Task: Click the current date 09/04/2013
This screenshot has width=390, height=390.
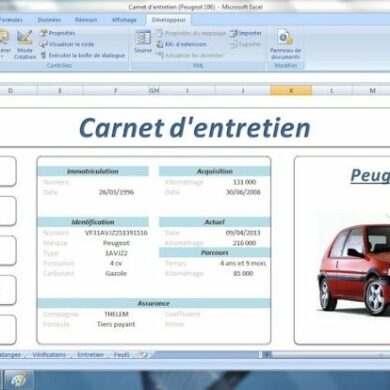Action: coord(243,233)
